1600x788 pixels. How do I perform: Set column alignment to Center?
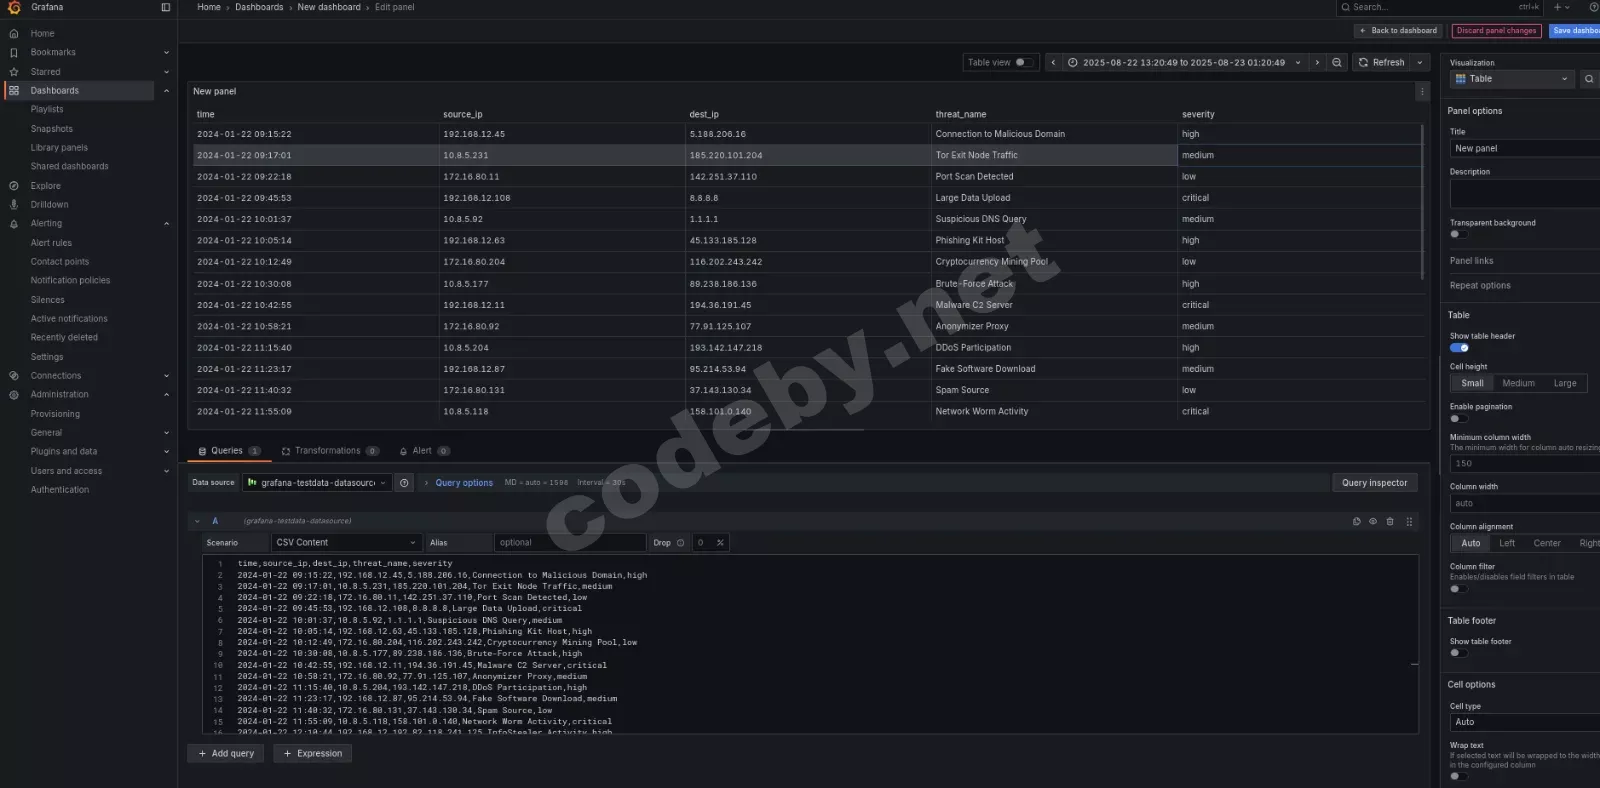pos(1547,543)
